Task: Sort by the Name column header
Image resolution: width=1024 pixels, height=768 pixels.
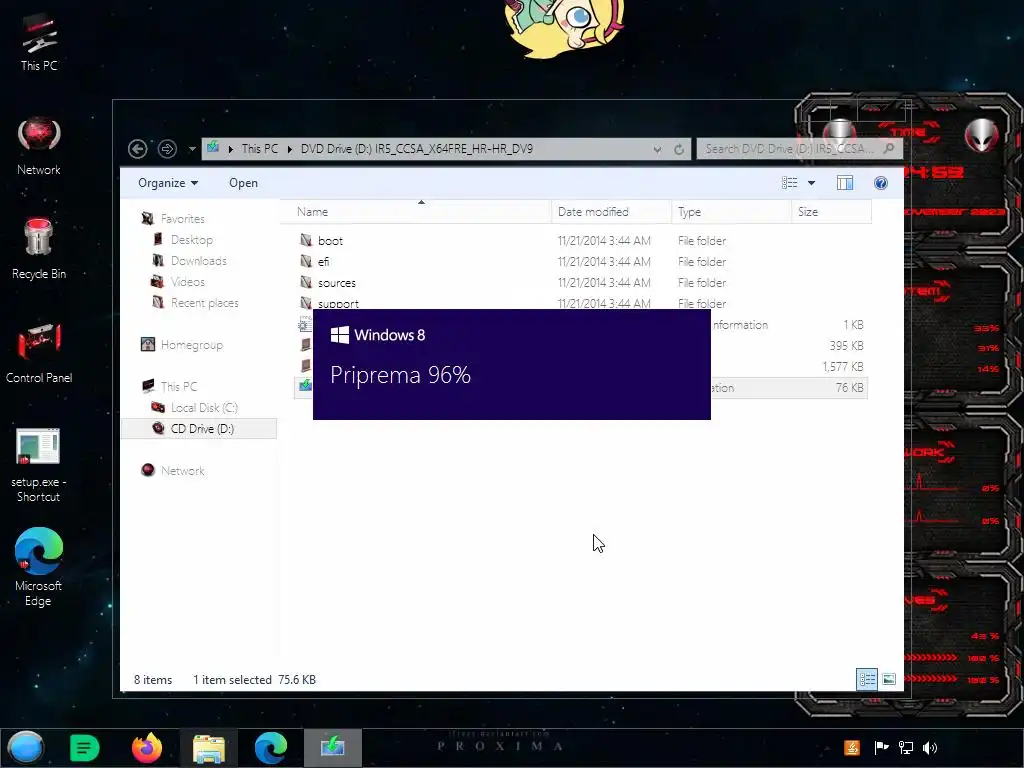Action: click(x=415, y=212)
